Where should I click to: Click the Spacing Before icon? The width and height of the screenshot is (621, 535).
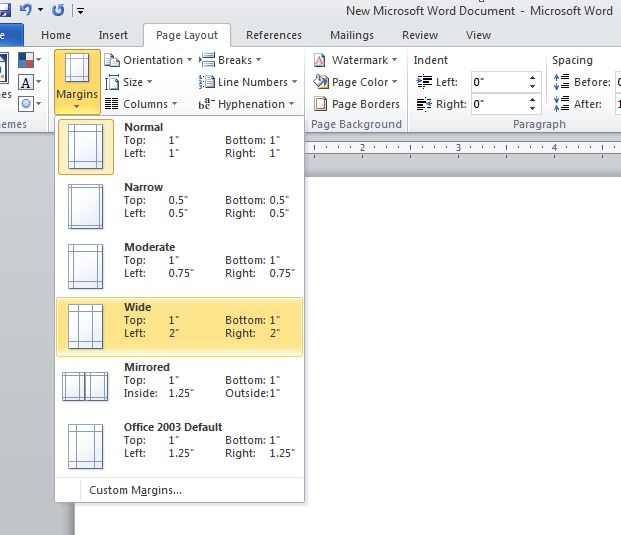tap(562, 82)
